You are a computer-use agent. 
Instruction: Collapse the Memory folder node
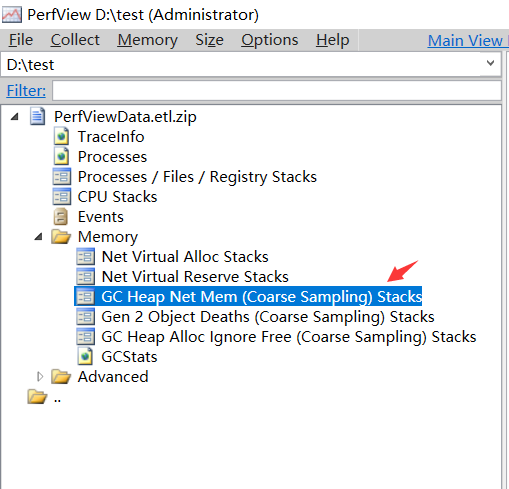click(x=39, y=237)
